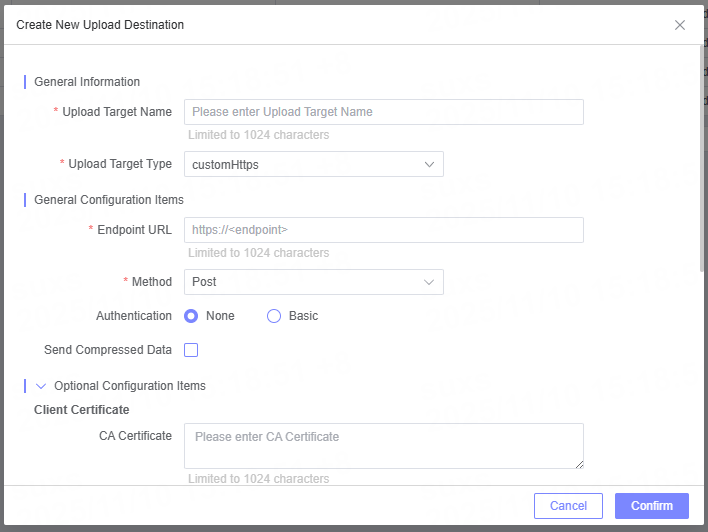Collapse section using Optional Configuration chevron
The height and width of the screenshot is (532, 708).
click(x=41, y=386)
